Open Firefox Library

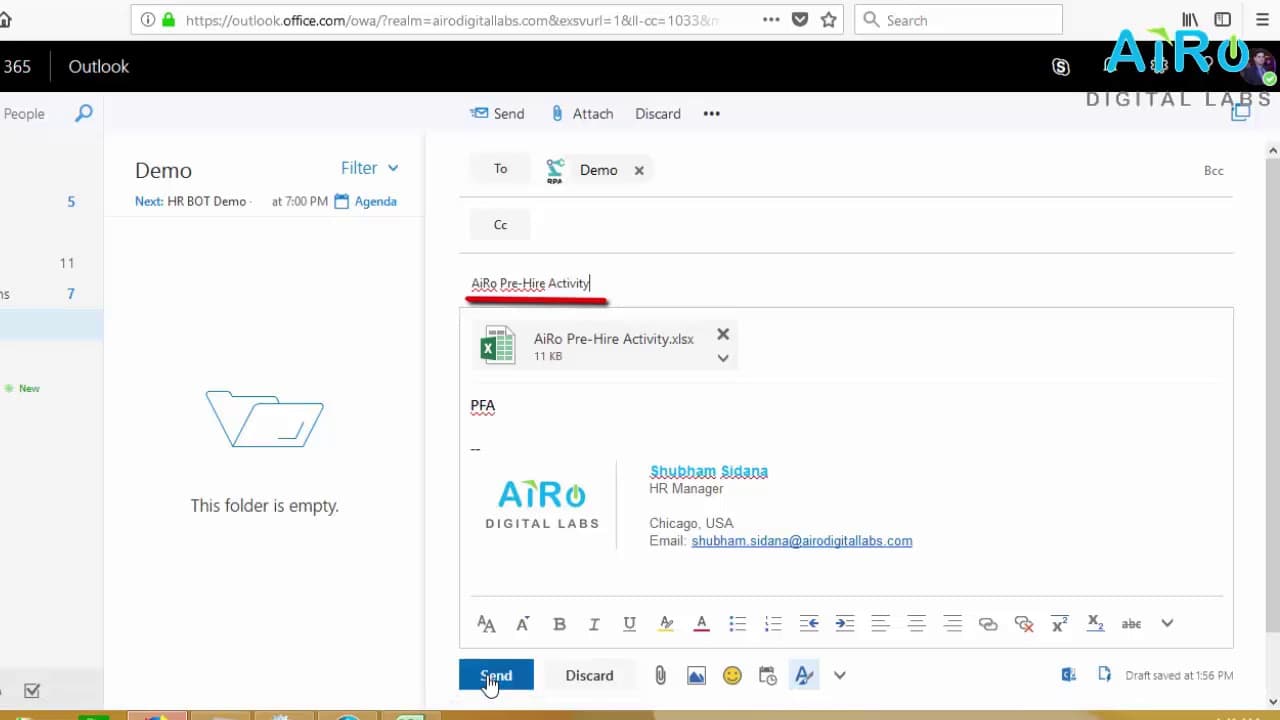click(x=1190, y=20)
